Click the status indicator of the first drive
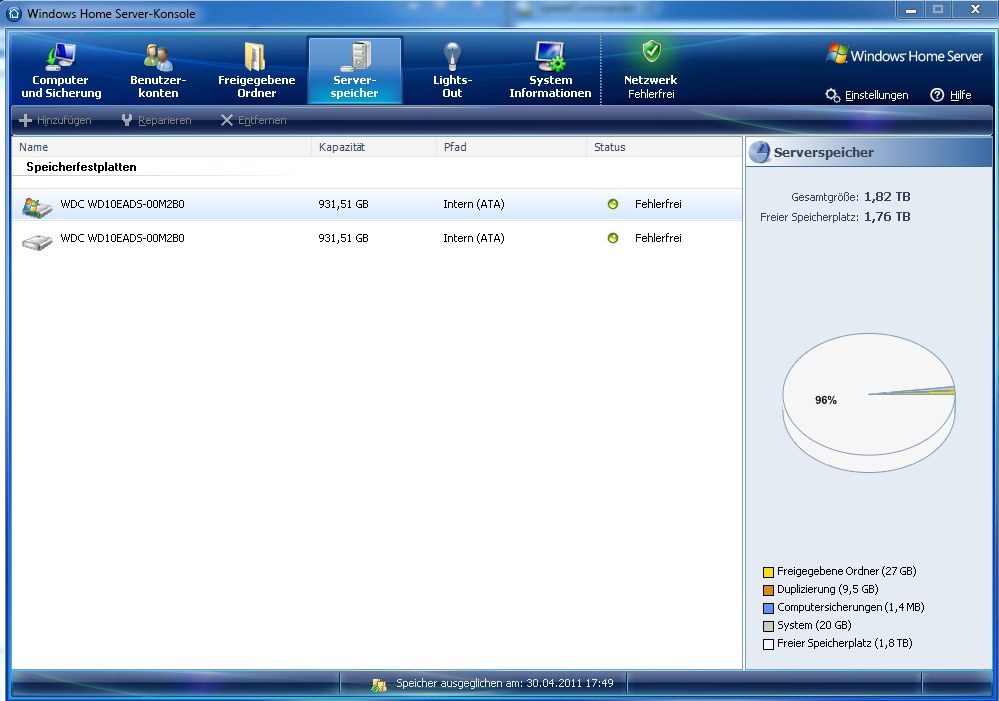The image size is (999, 701). click(x=613, y=204)
